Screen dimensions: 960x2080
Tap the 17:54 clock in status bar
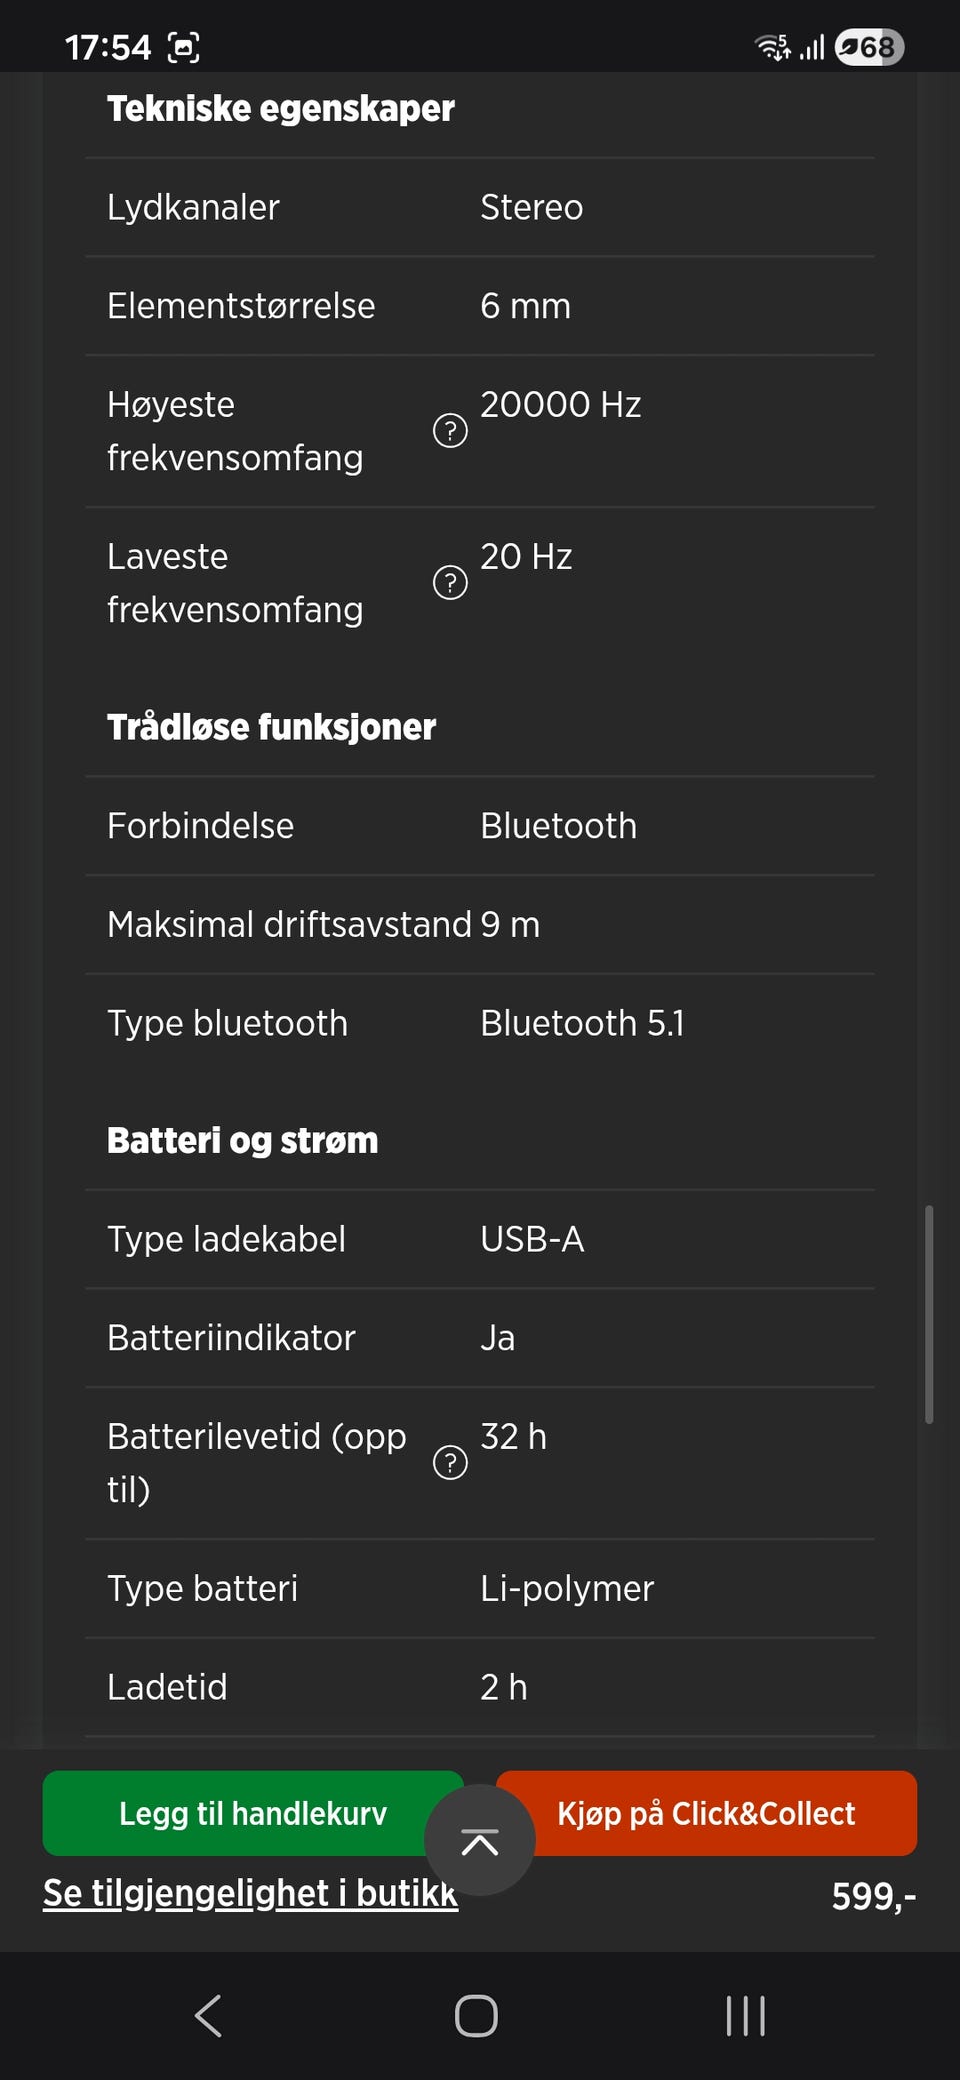pos(108,47)
